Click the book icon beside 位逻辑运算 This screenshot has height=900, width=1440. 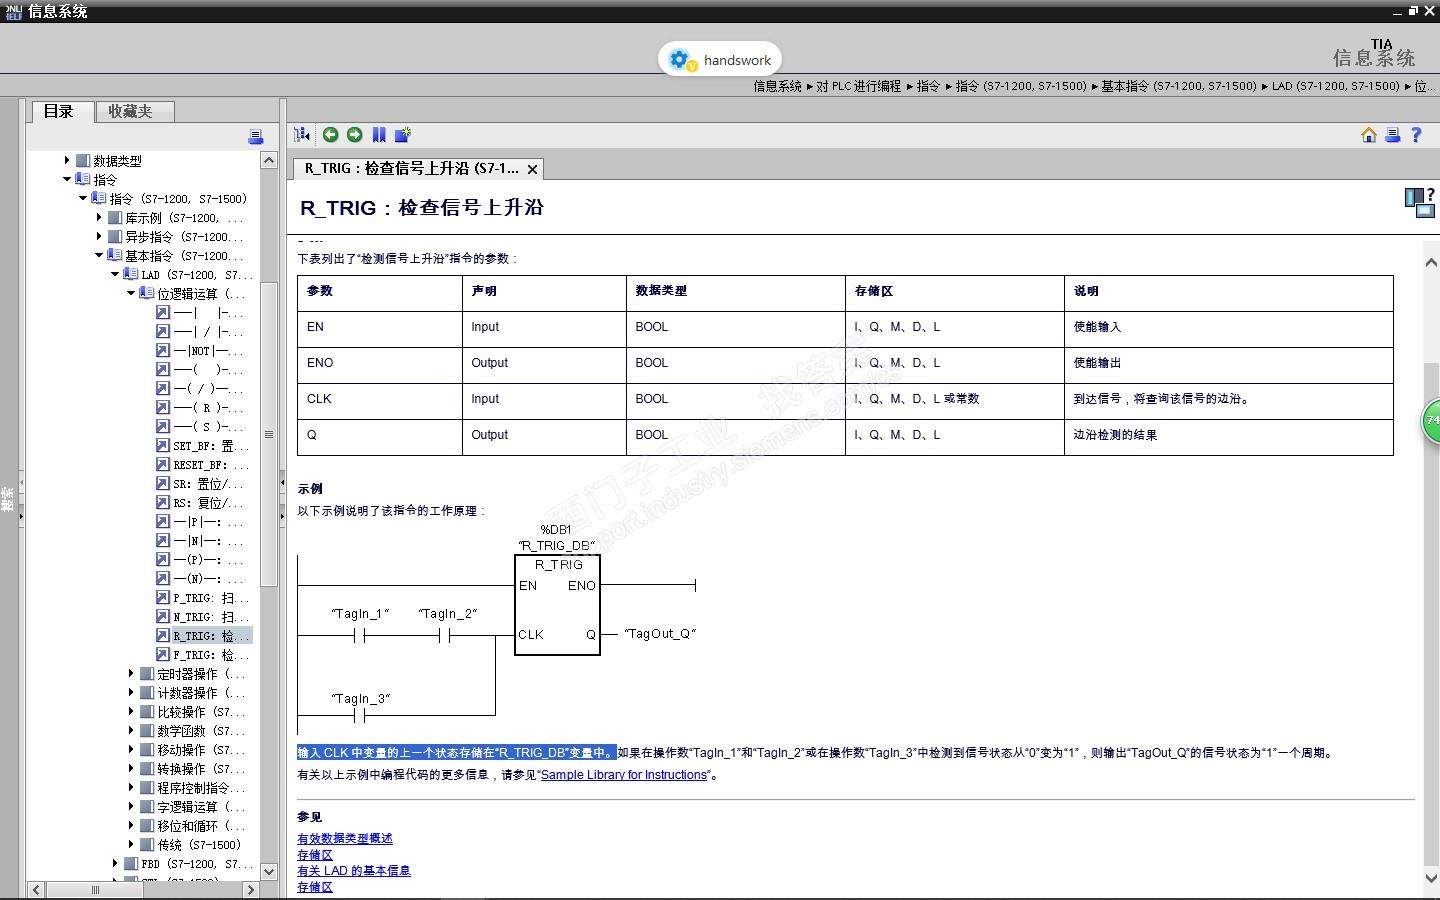[x=147, y=293]
